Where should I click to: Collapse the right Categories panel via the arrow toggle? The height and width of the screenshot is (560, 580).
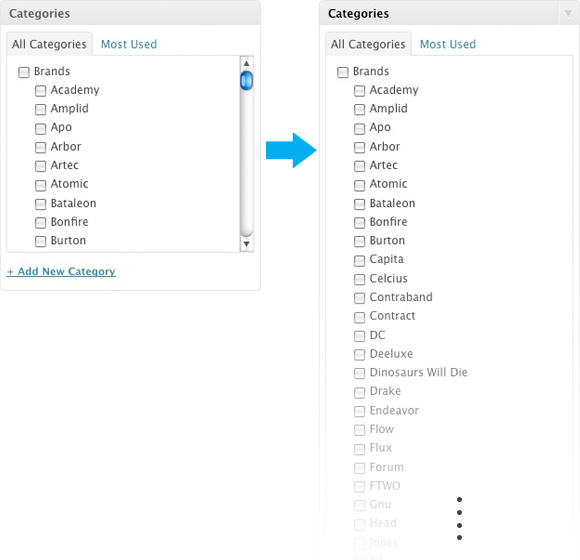[568, 14]
